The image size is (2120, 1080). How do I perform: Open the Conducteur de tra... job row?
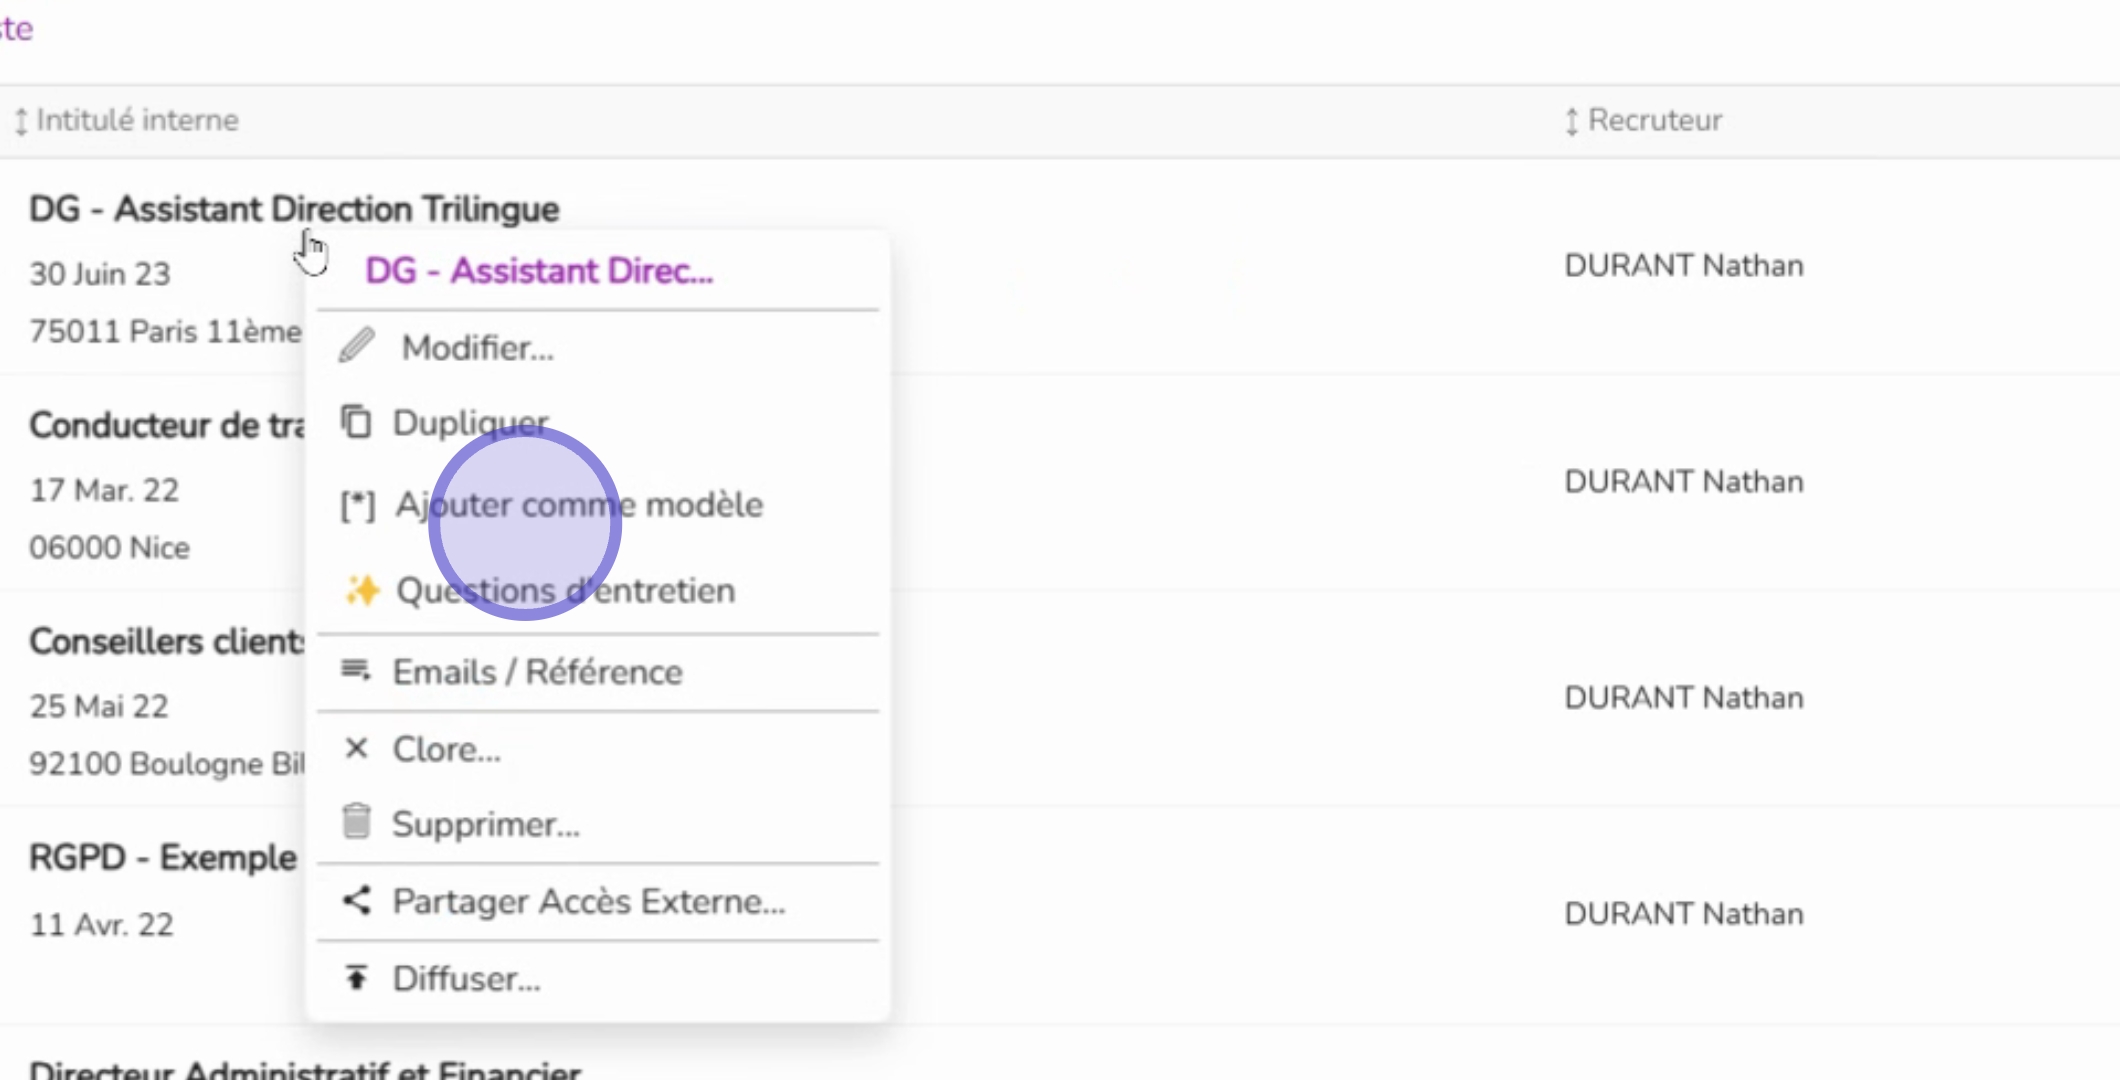(x=167, y=425)
